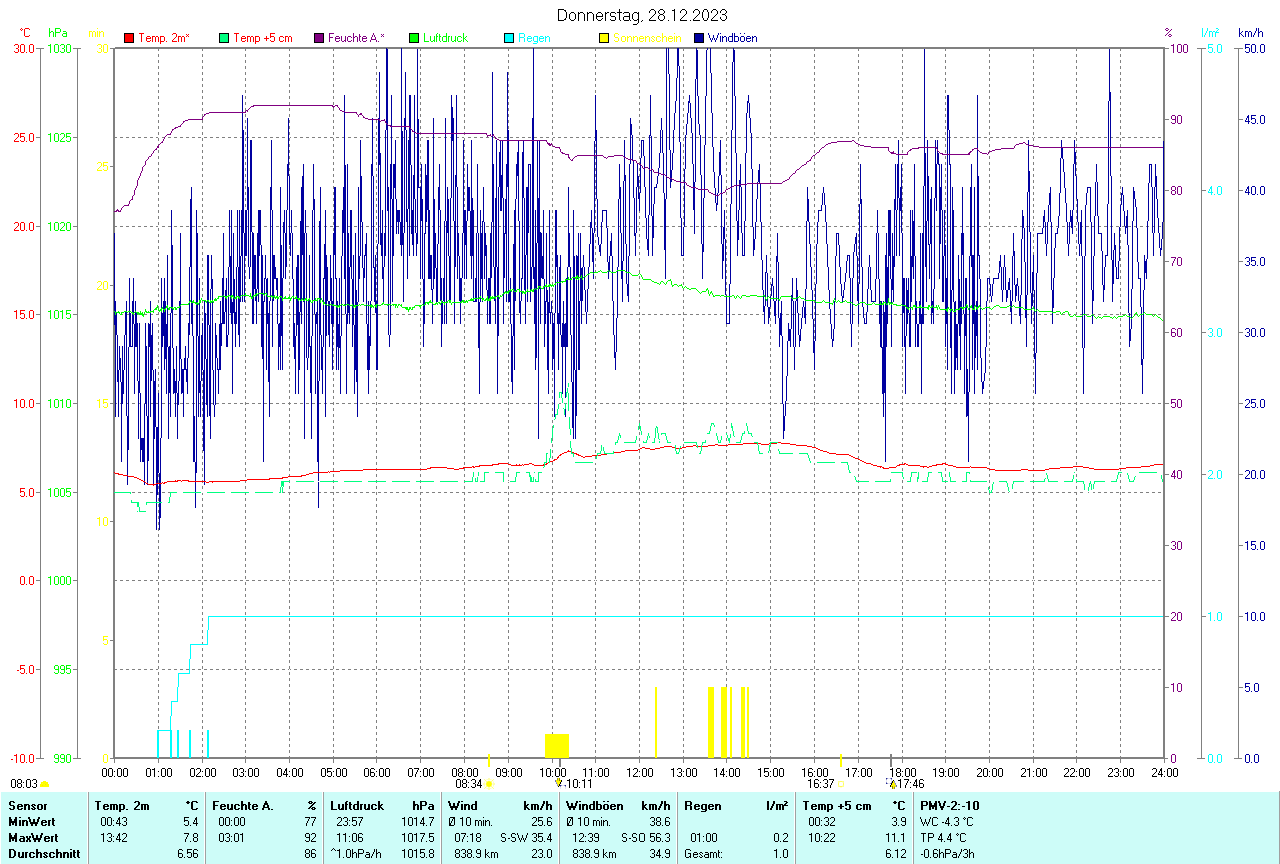Viewport: 1280px width, 864px height.
Task: Click the '24:00' time axis label
Action: (1164, 772)
